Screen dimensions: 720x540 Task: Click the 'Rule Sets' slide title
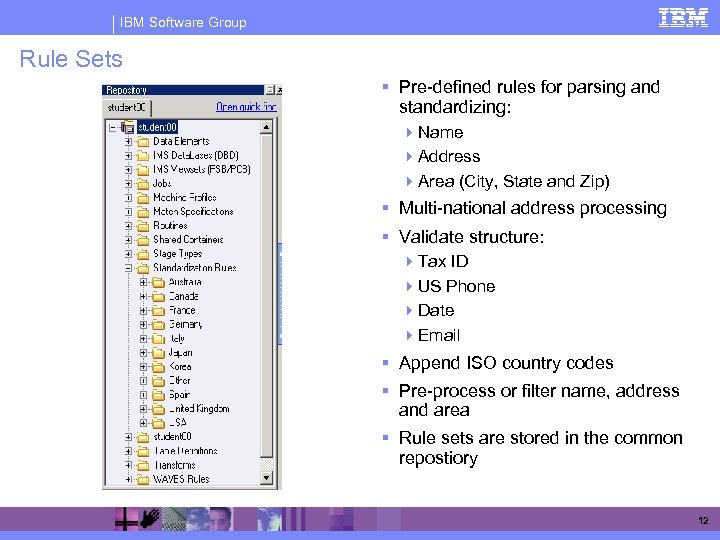coord(71,59)
